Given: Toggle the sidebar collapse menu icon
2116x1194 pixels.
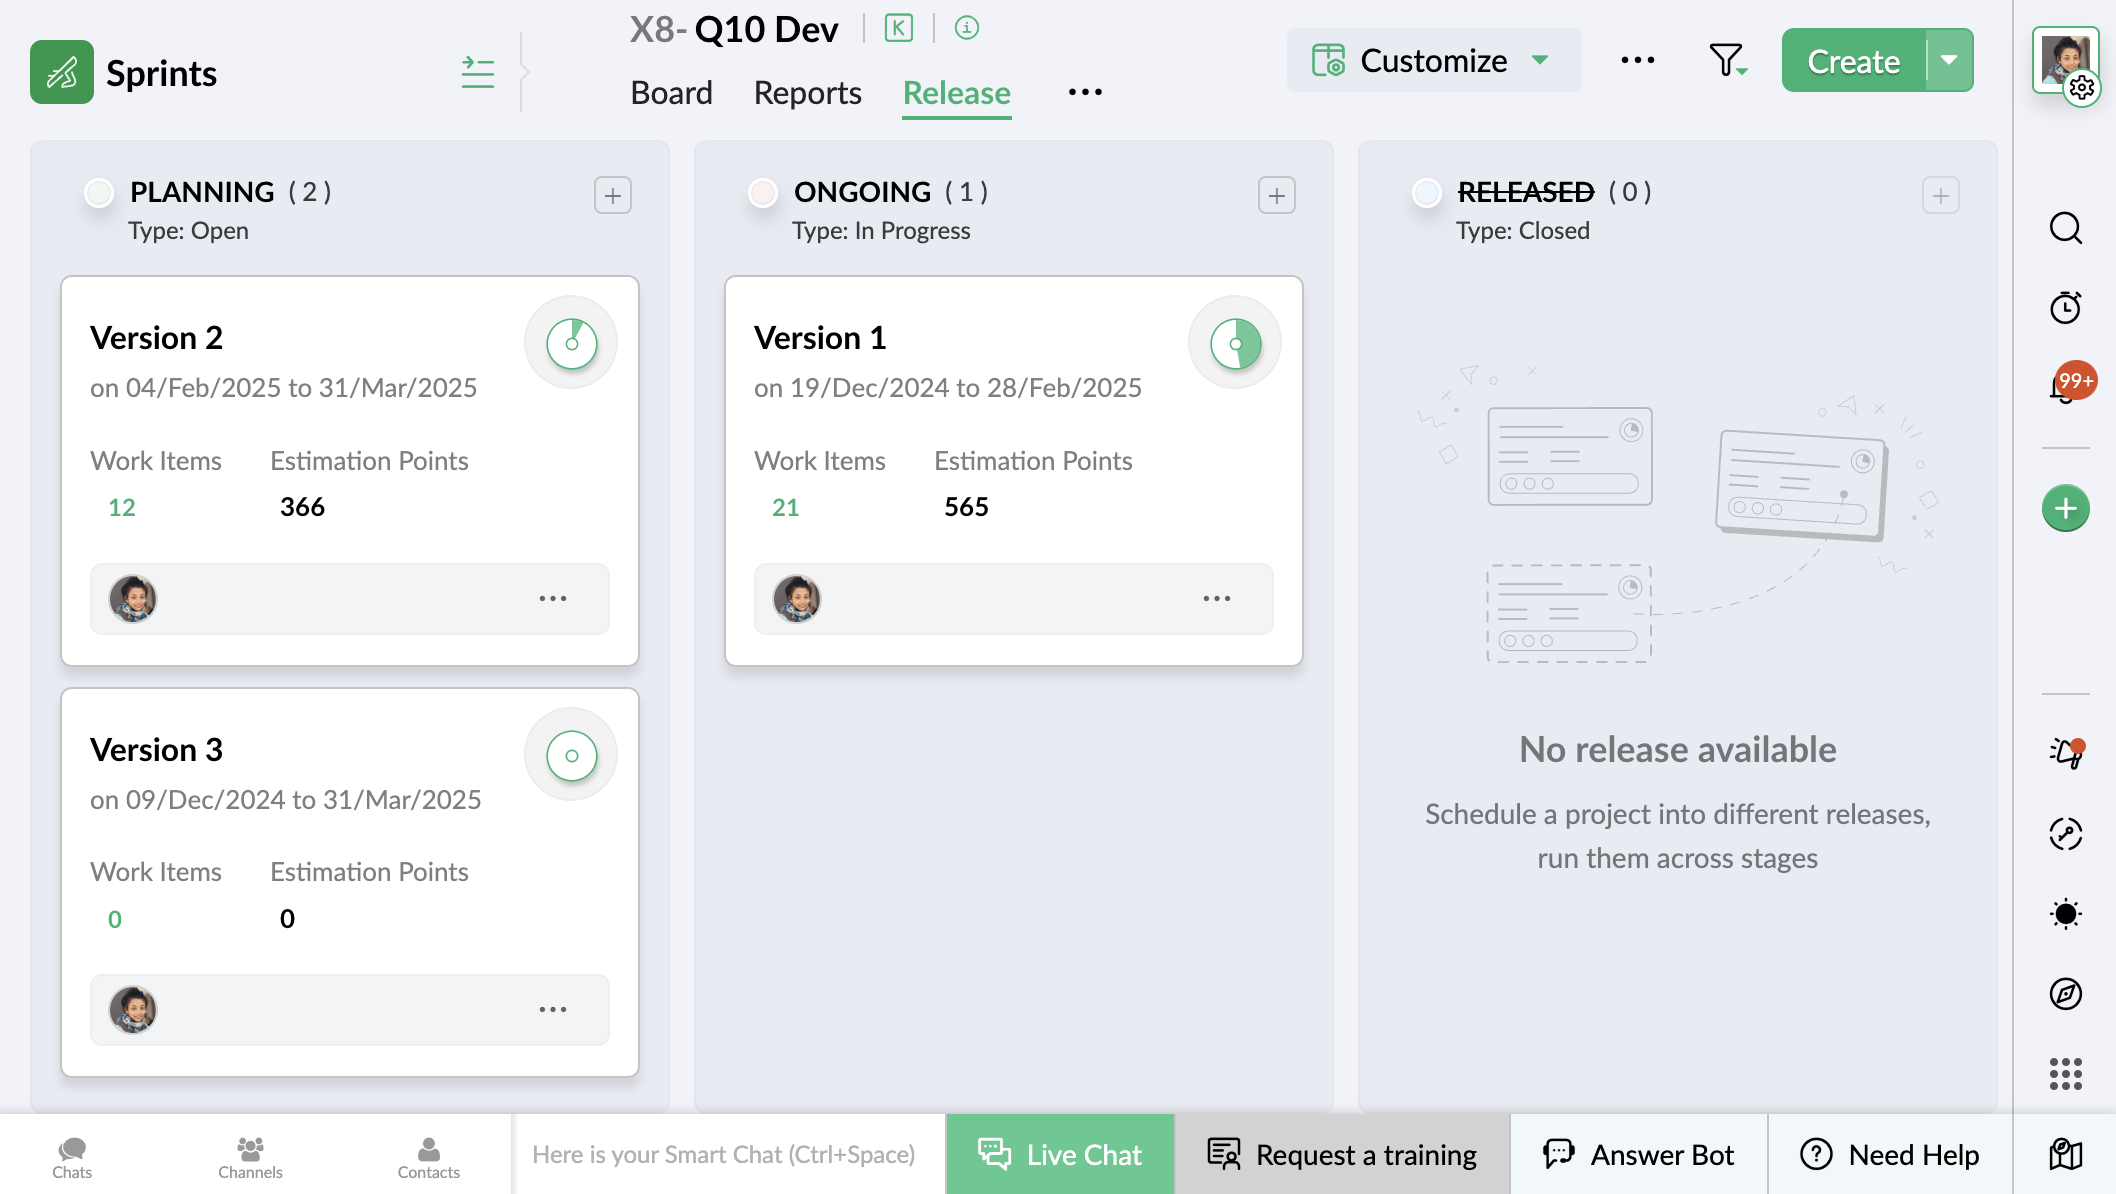Looking at the screenshot, I should pos(478,72).
